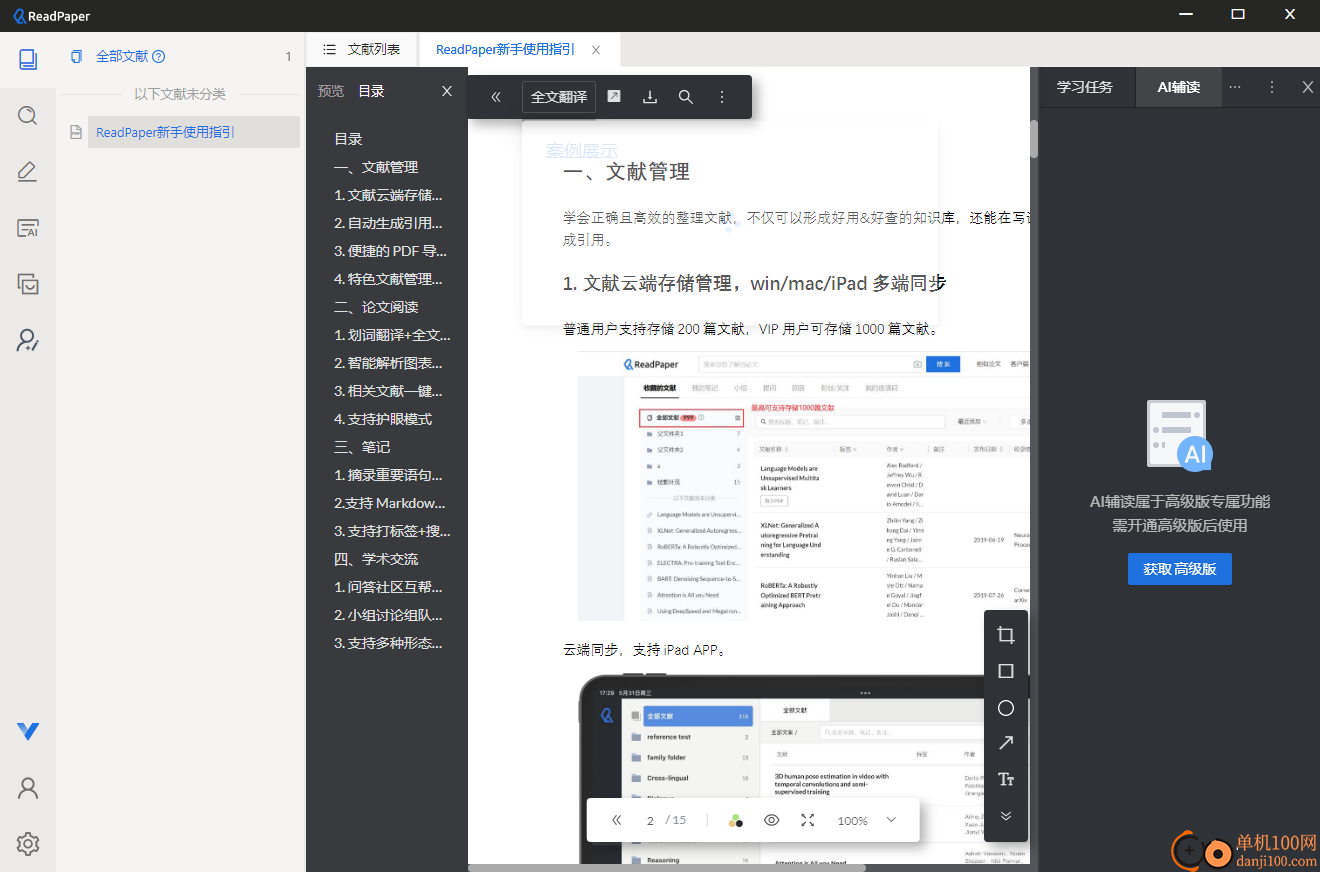1320x872 pixels.
Task: Open the tasks checkbox-stack icon in sidebar
Action: click(28, 284)
